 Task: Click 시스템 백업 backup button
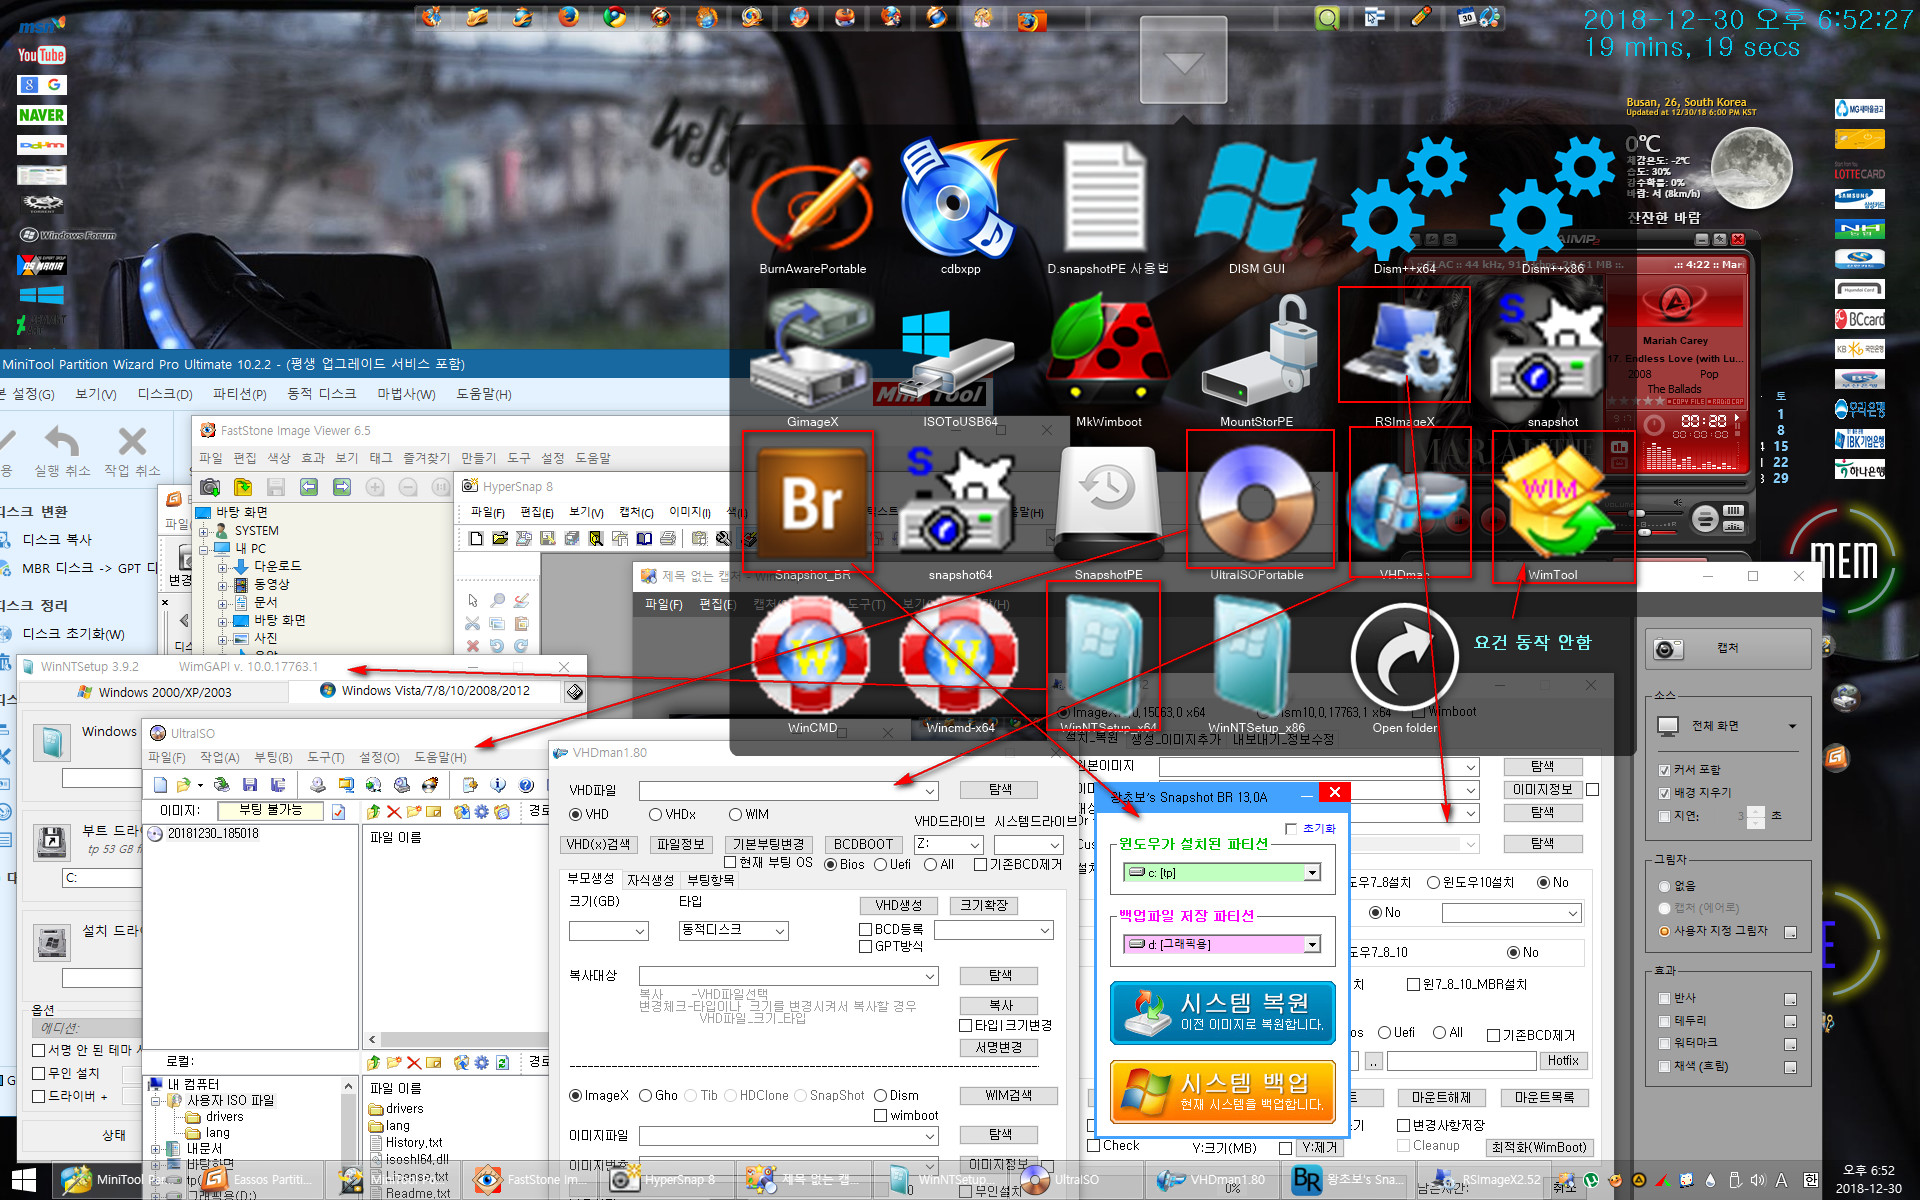pyautogui.click(x=1222, y=1093)
